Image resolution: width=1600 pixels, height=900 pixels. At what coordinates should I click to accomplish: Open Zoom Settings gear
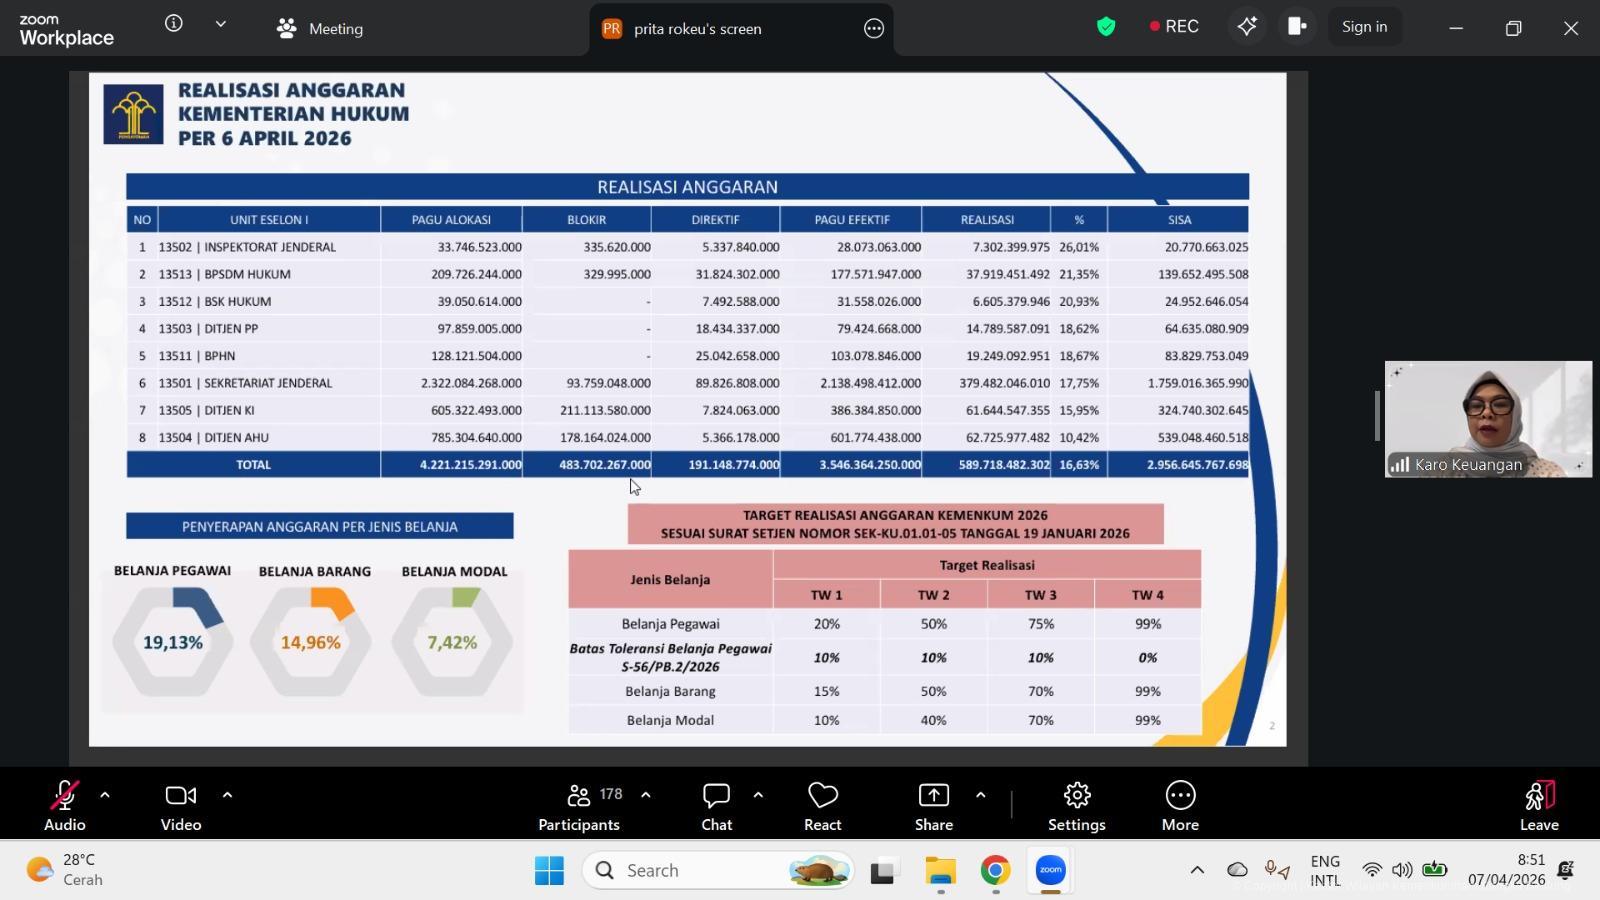pyautogui.click(x=1076, y=806)
